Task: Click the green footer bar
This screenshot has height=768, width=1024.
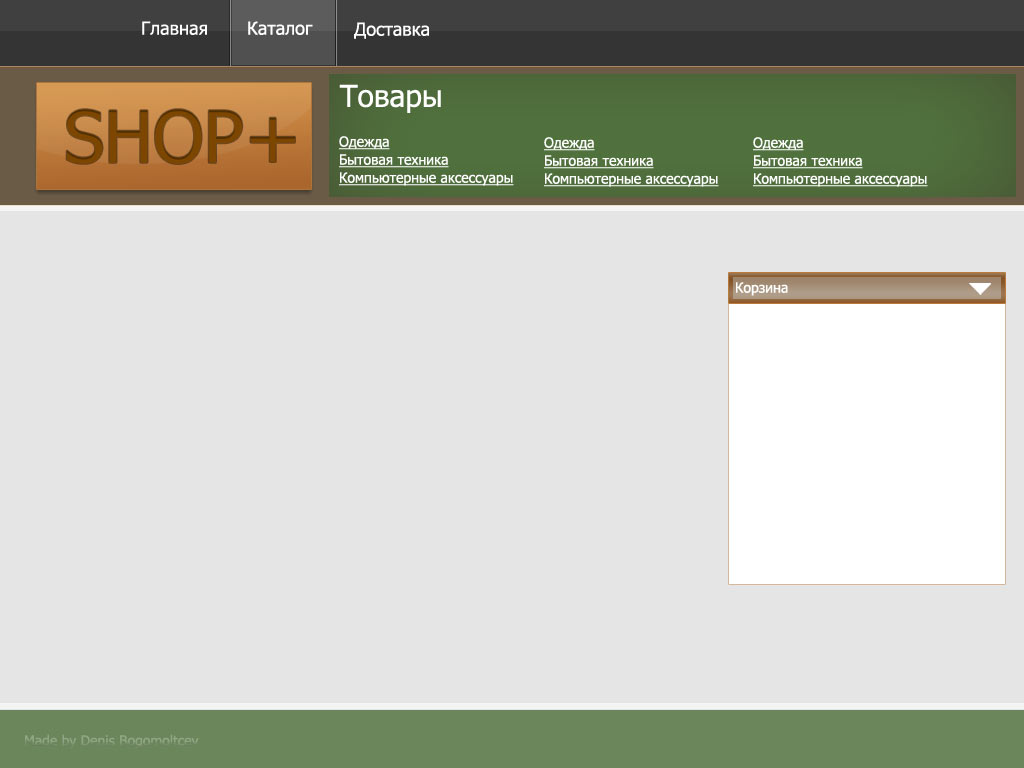Action: click(600, 739)
